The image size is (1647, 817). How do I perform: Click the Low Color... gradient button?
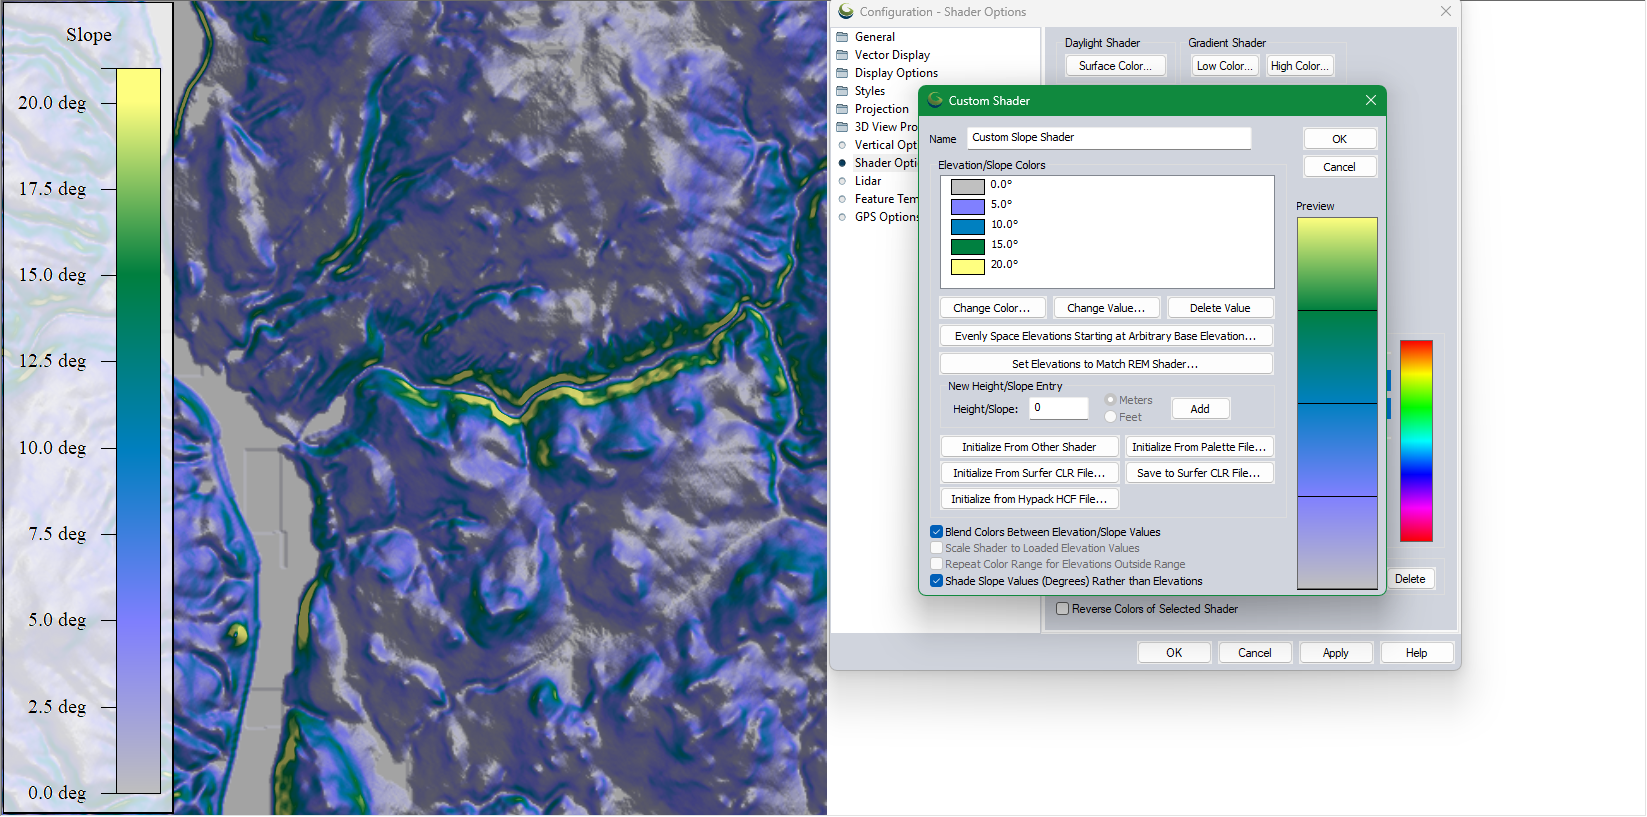point(1225,66)
